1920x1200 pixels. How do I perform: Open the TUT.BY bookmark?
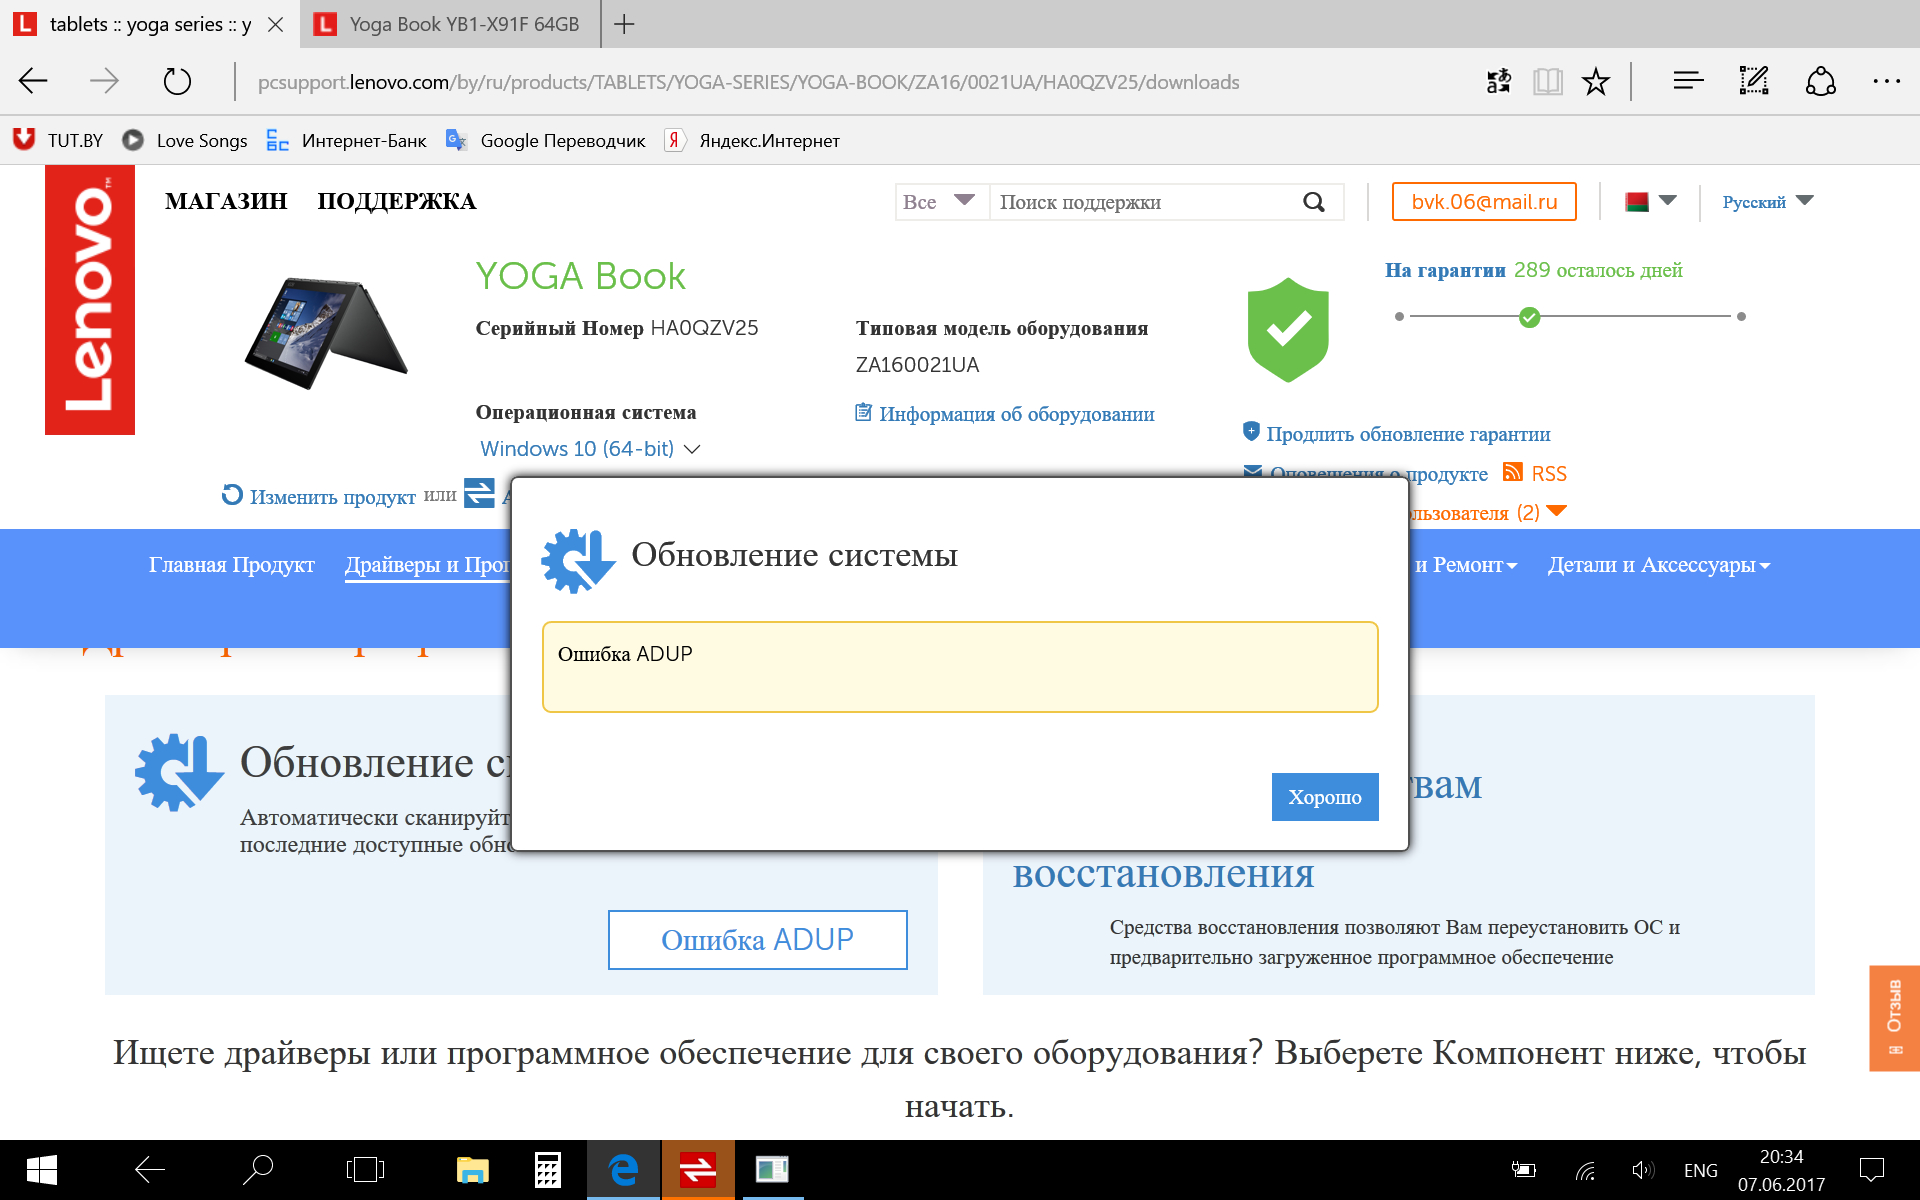58,141
